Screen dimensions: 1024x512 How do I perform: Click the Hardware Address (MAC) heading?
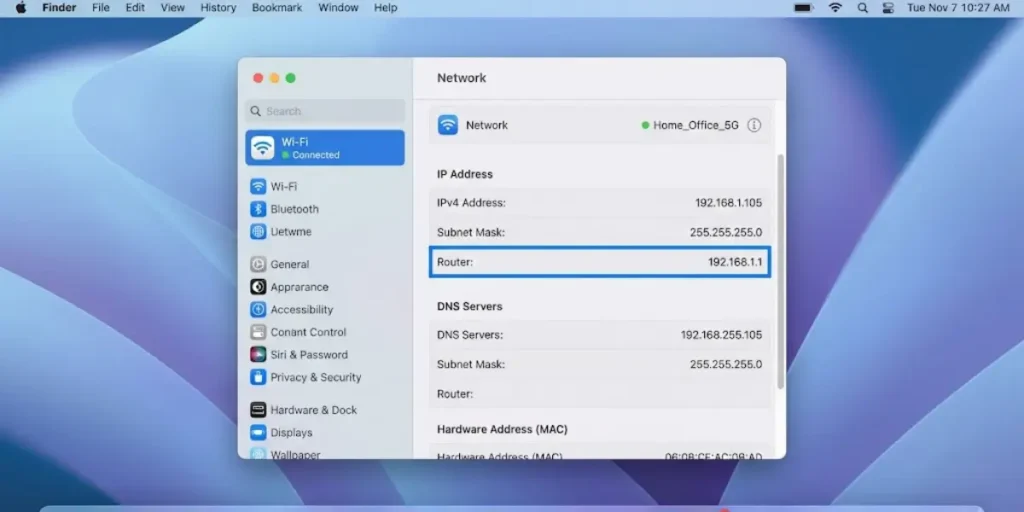coord(502,429)
